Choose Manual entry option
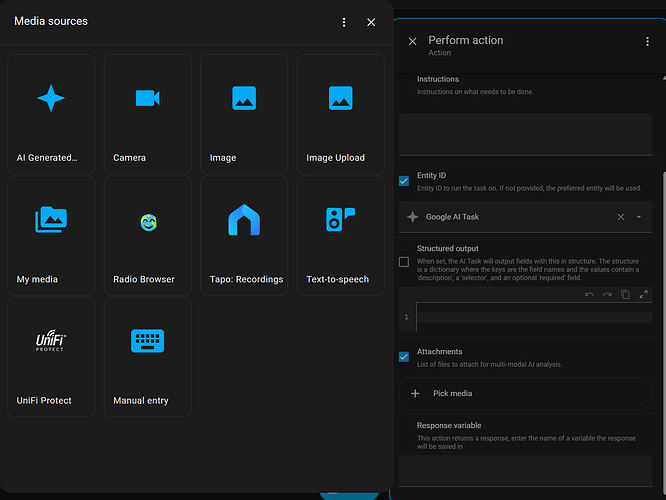Viewport: 666px width, 500px height. (147, 355)
